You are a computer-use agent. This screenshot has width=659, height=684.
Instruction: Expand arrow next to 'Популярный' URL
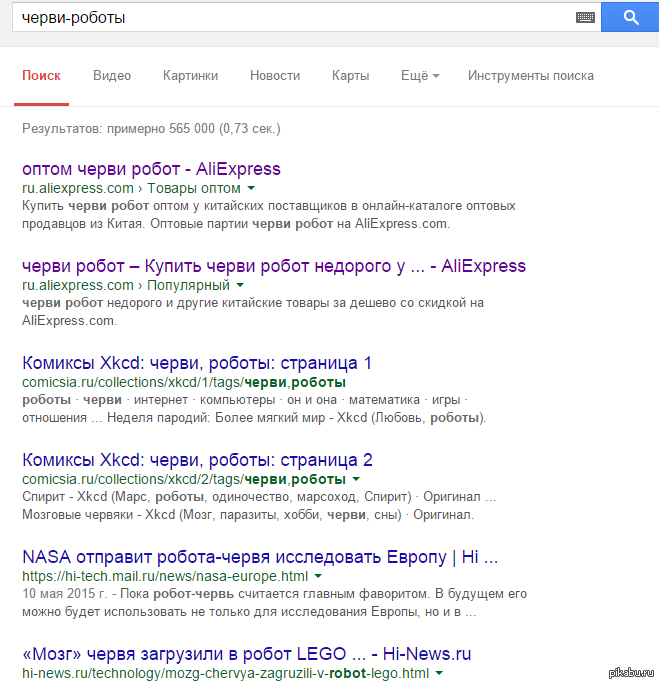pos(240,285)
